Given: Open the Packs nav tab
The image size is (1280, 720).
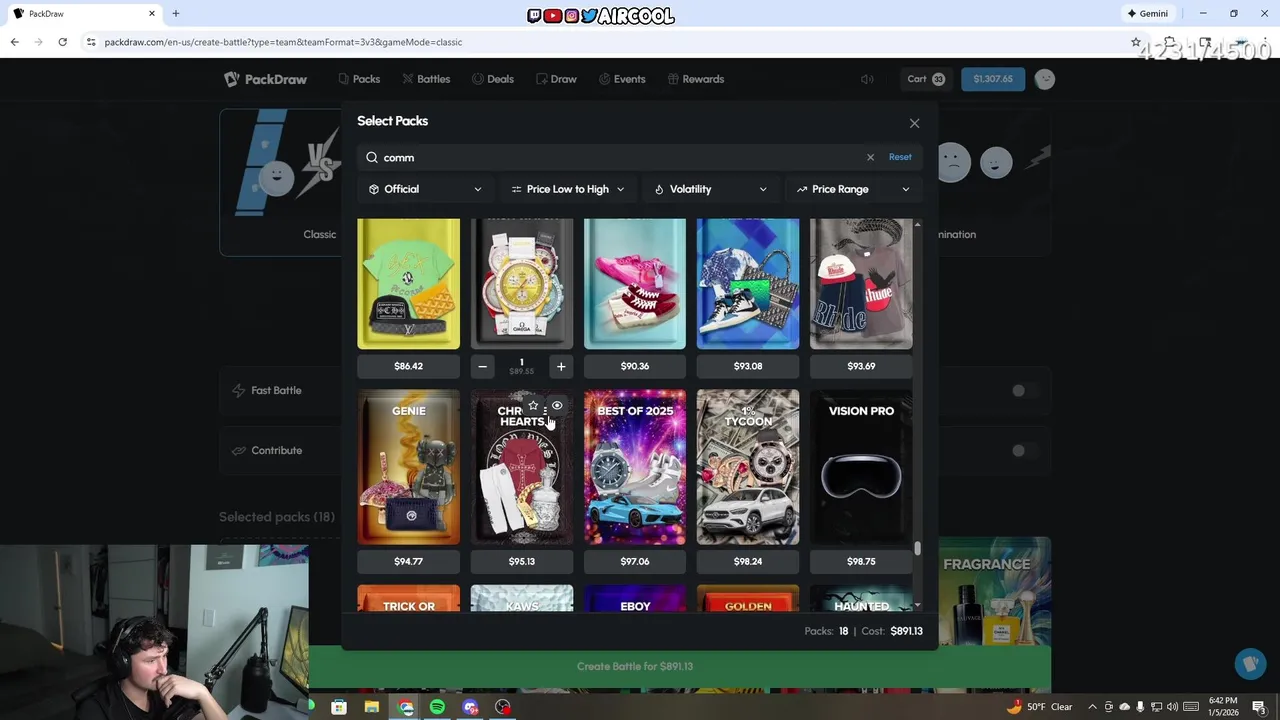Looking at the screenshot, I should click(359, 79).
